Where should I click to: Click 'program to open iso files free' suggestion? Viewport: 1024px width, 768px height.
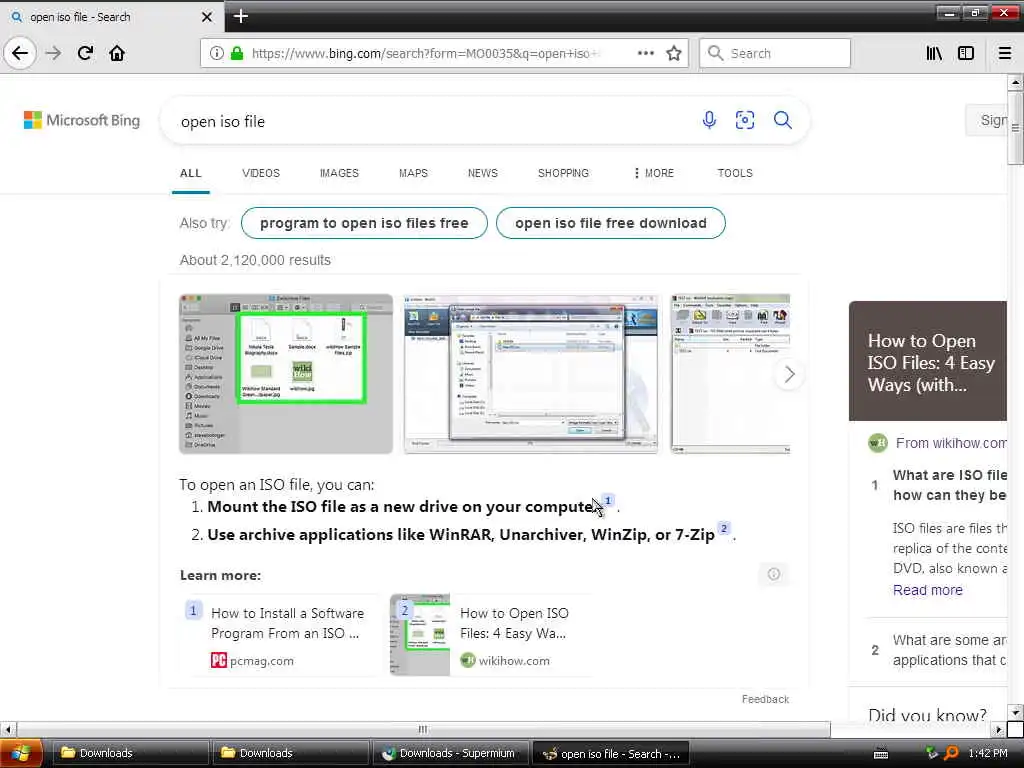364,223
